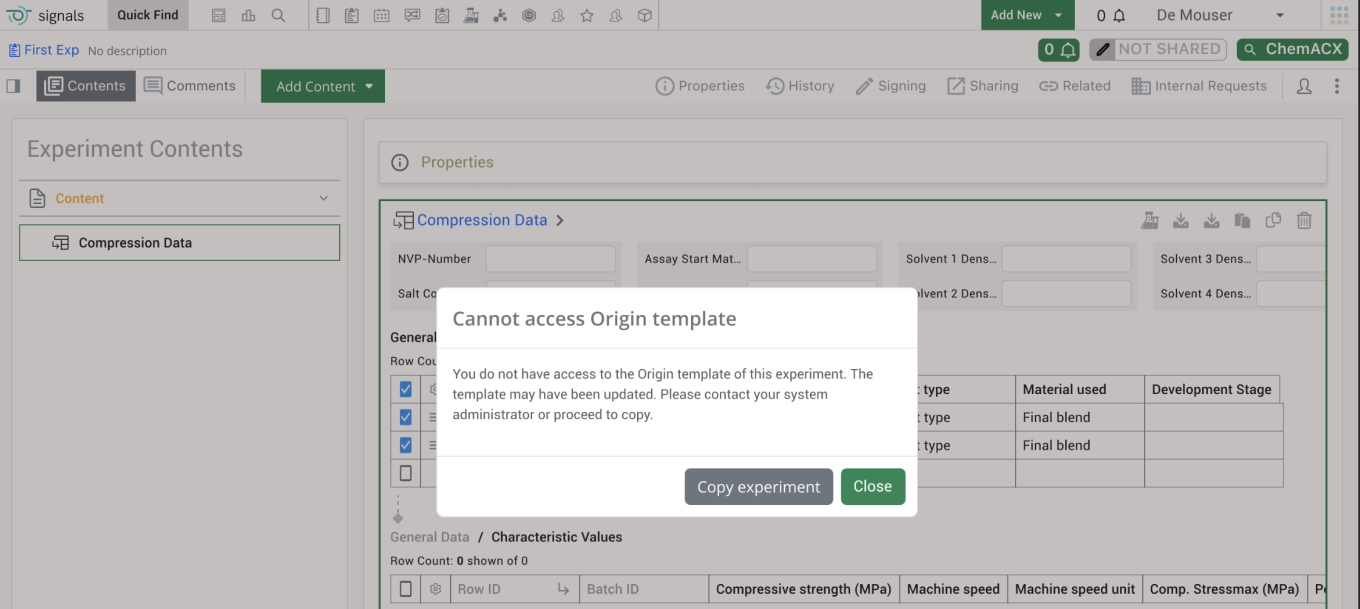The width and height of the screenshot is (1360, 609).
Task: Click the clipboard checkmark task icon
Action: tap(441, 15)
